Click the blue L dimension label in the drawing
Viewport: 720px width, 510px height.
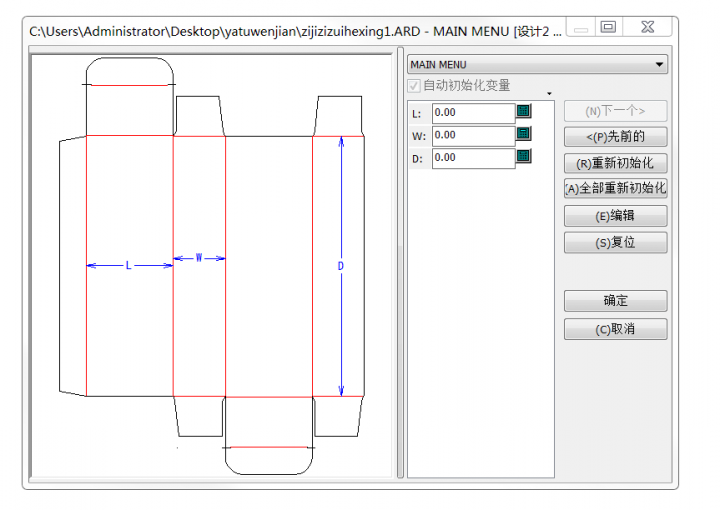coord(128,266)
